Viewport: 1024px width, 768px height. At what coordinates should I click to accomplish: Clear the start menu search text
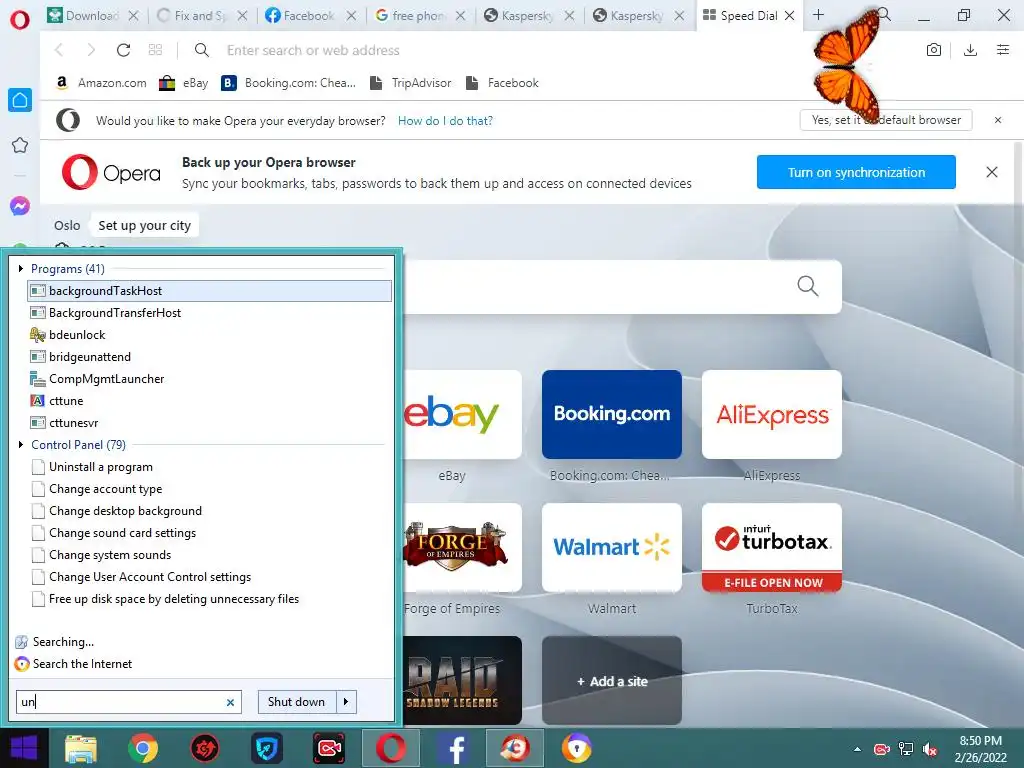point(230,703)
